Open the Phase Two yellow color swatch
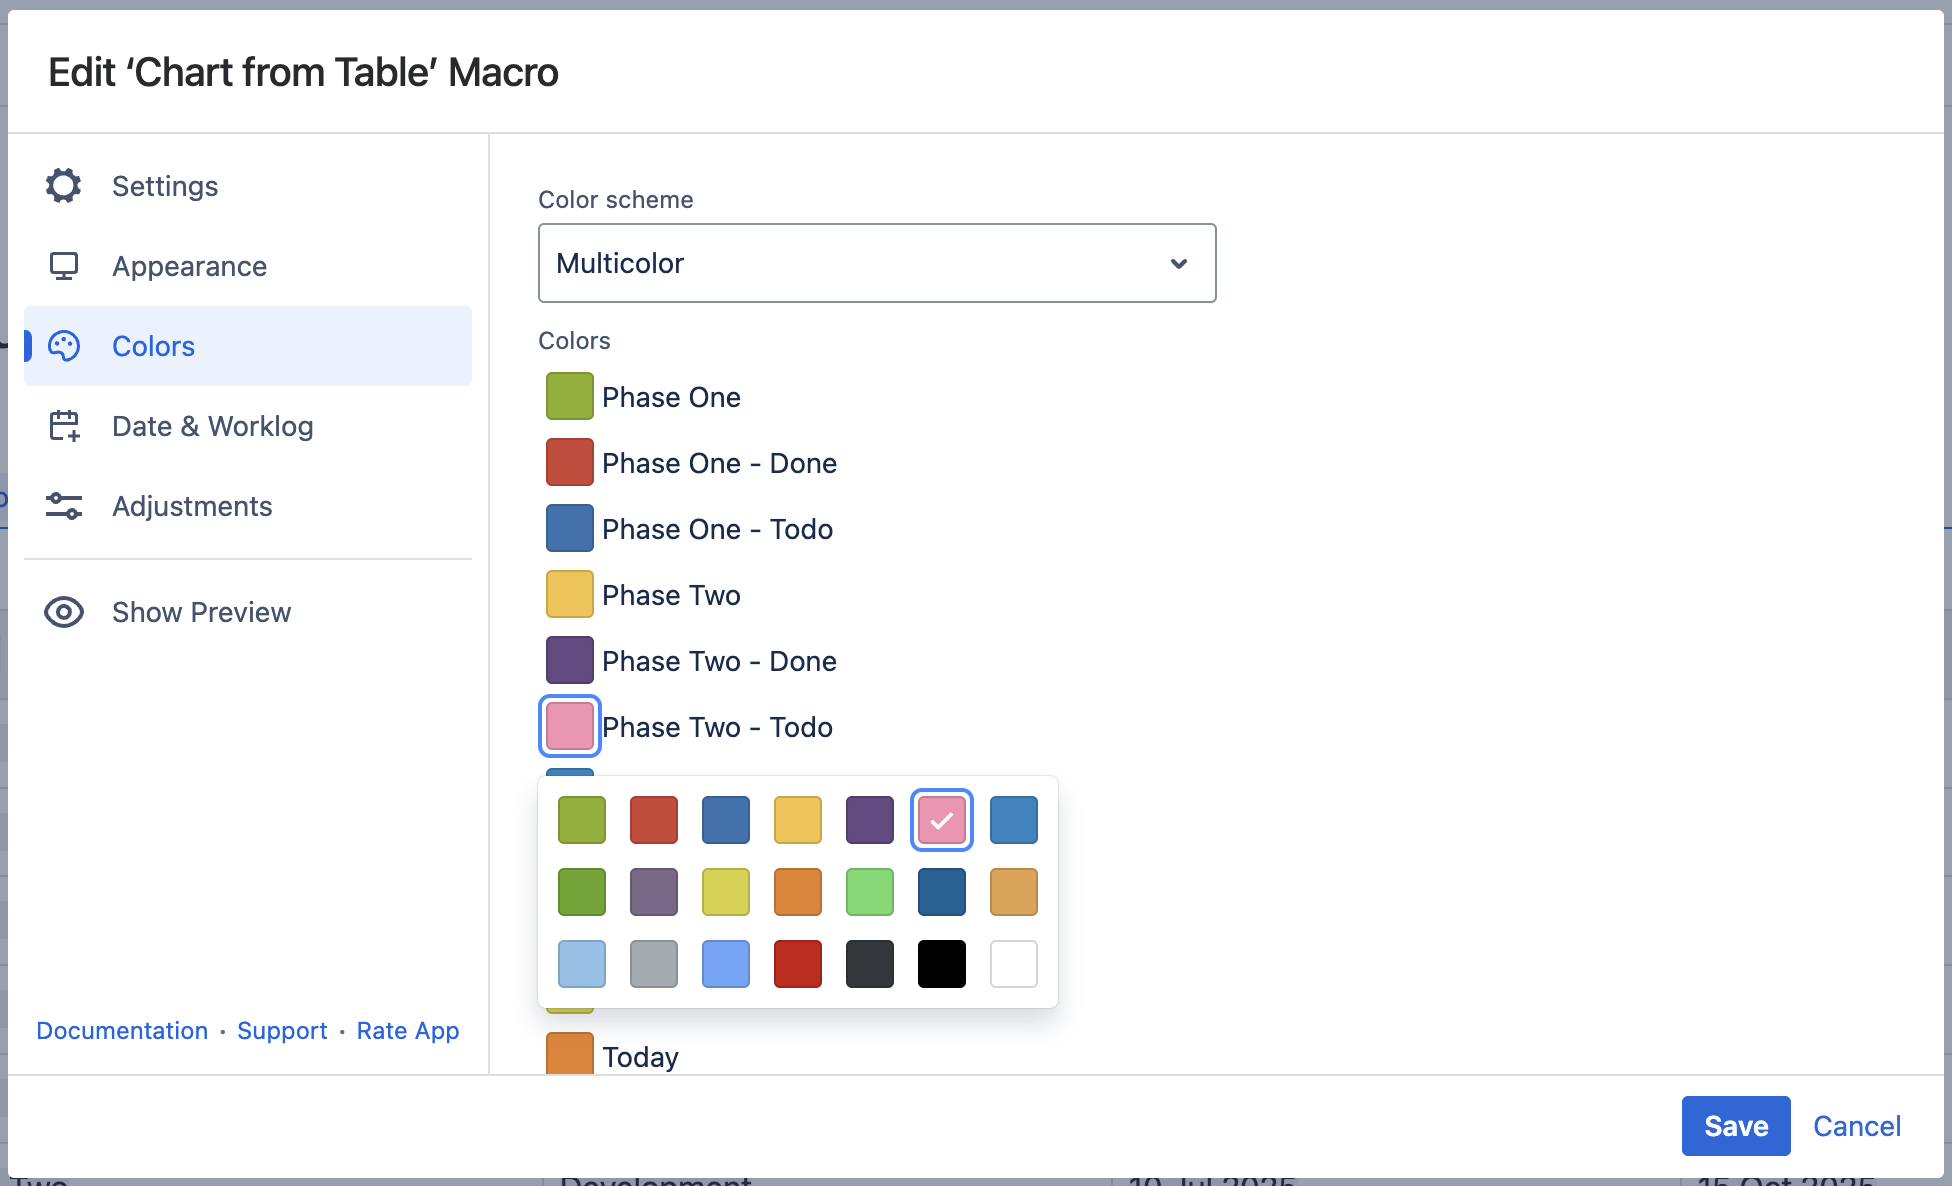Viewport: 1952px width, 1186px height. [x=570, y=594]
